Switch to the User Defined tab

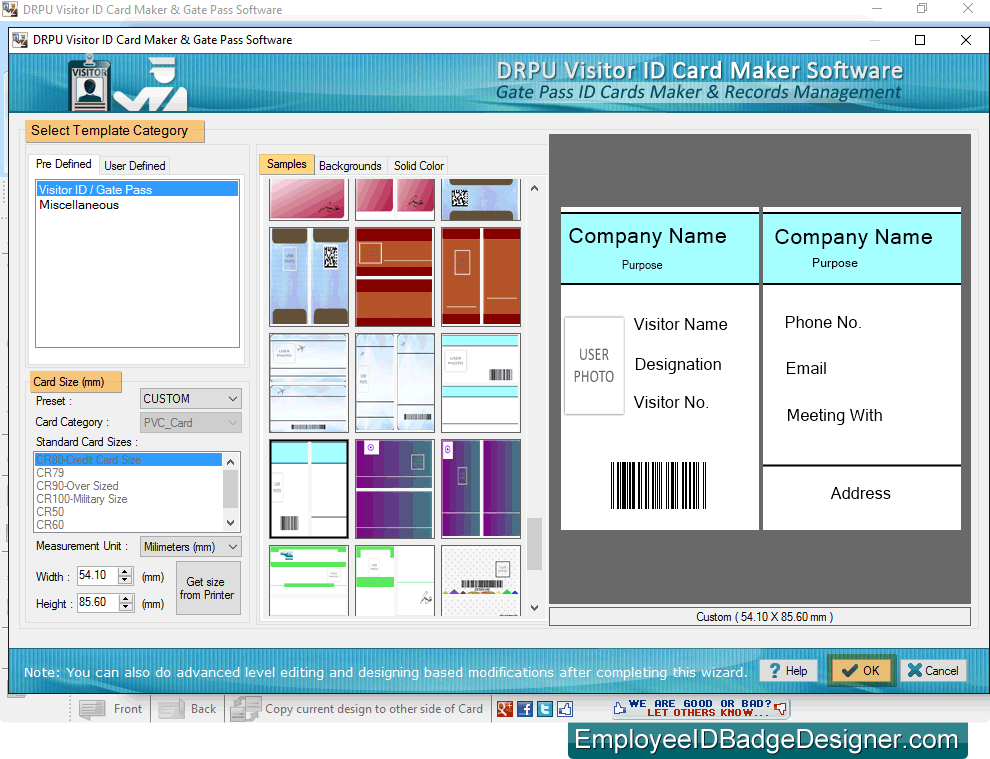click(x=134, y=165)
